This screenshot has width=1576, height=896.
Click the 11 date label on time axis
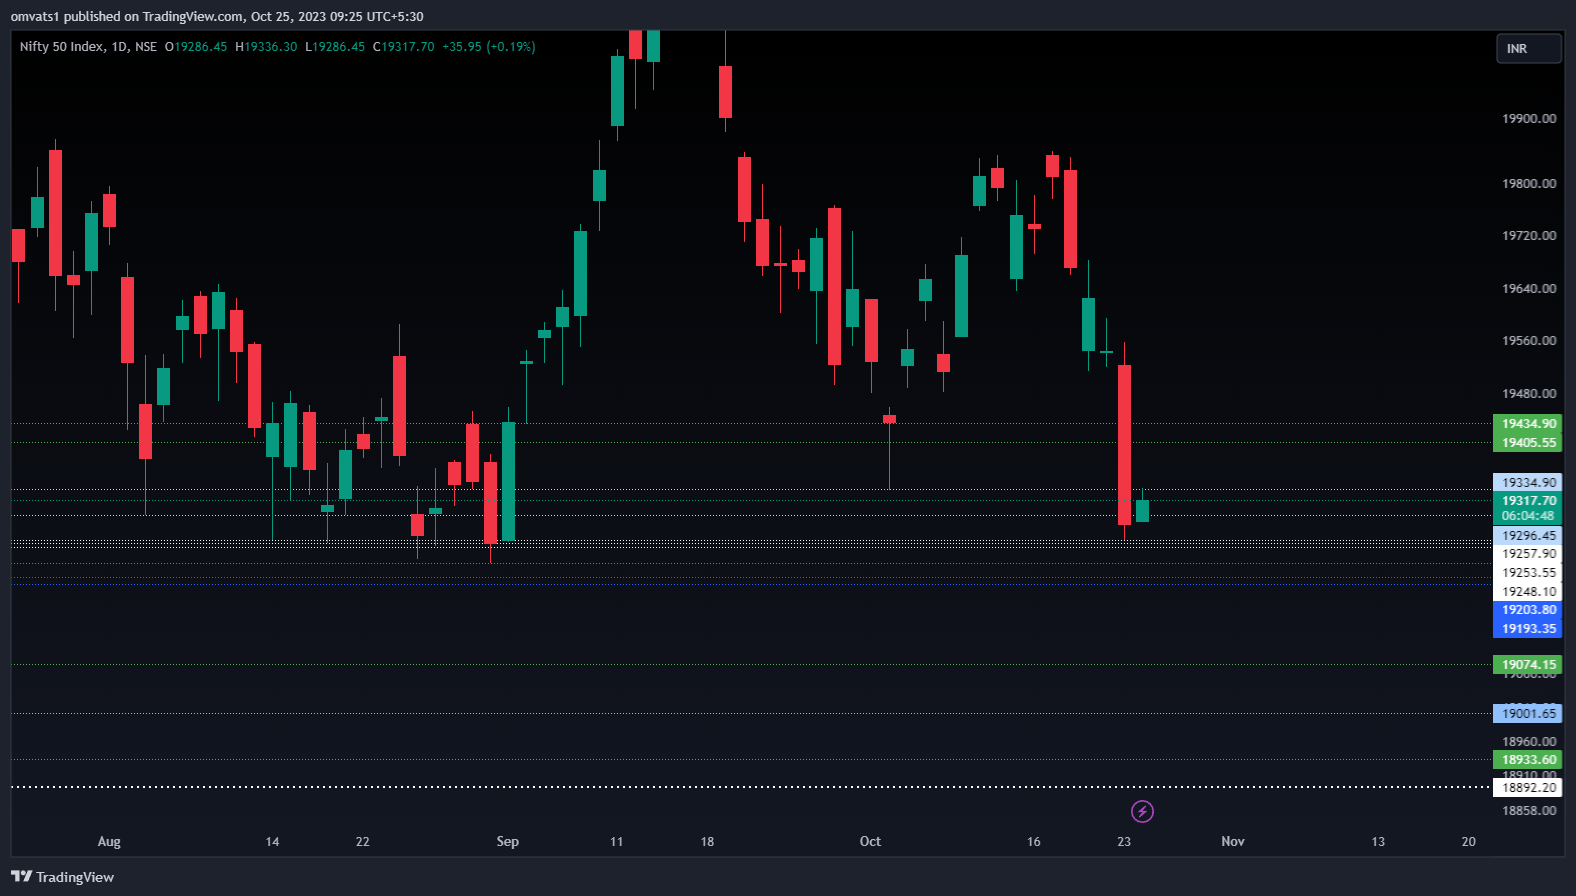point(616,842)
